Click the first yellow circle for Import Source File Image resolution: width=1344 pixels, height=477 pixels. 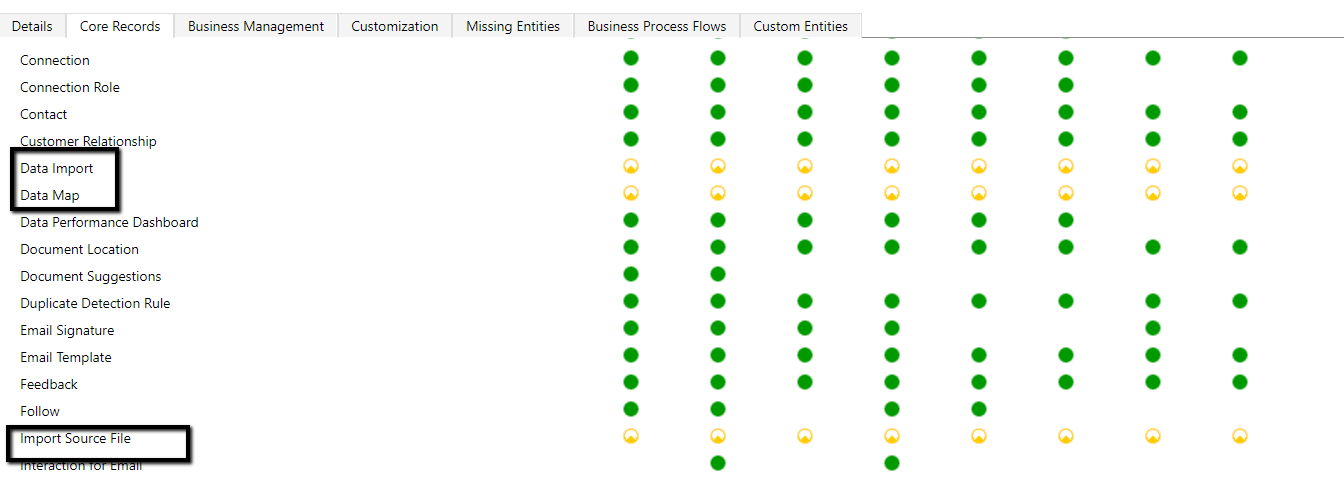pos(631,436)
